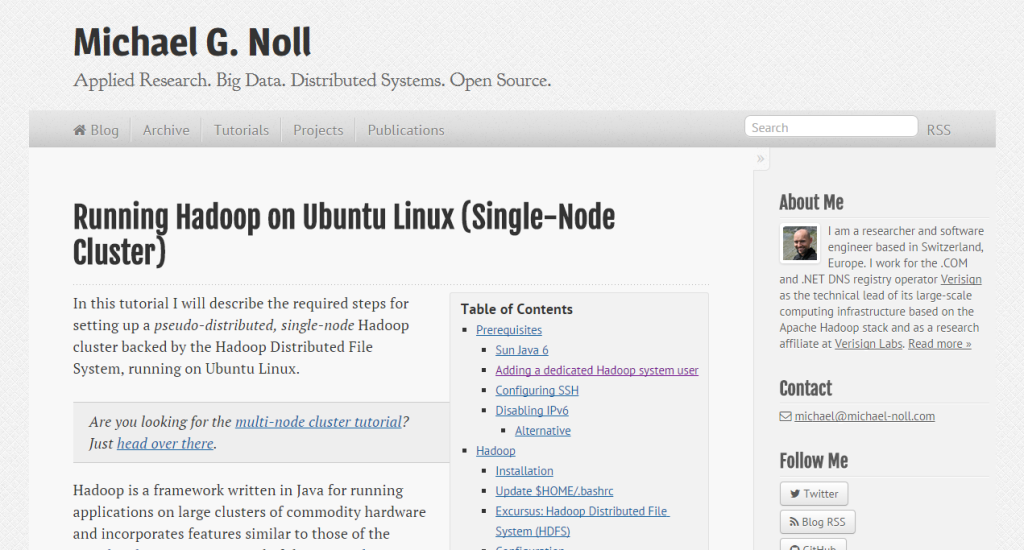Click the Michael G. Noll site title

pyautogui.click(x=192, y=42)
